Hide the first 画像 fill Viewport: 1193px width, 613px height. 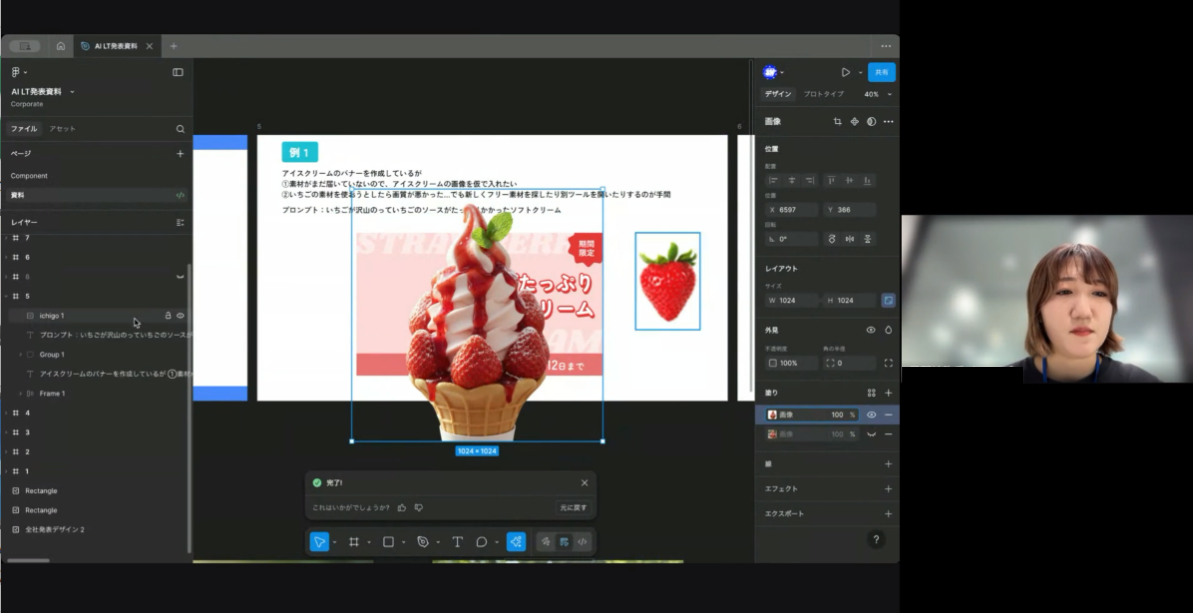point(871,414)
